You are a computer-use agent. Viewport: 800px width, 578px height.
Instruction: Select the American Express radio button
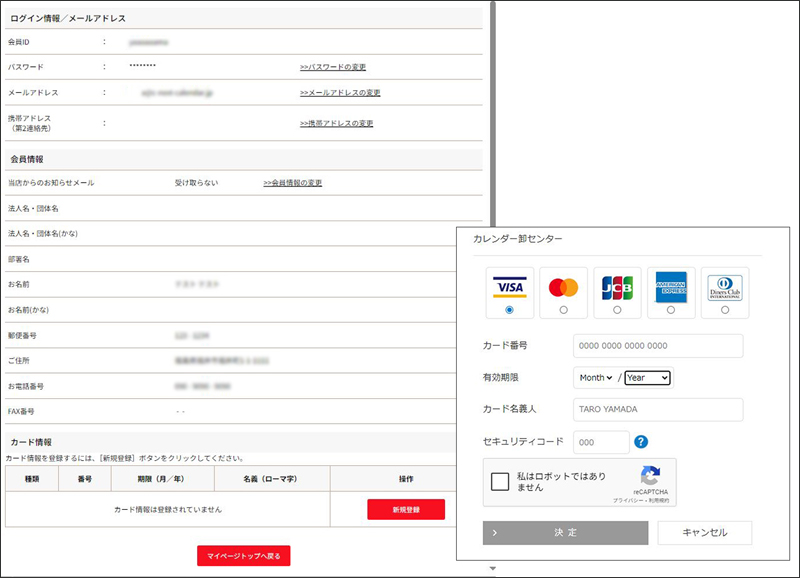671,310
